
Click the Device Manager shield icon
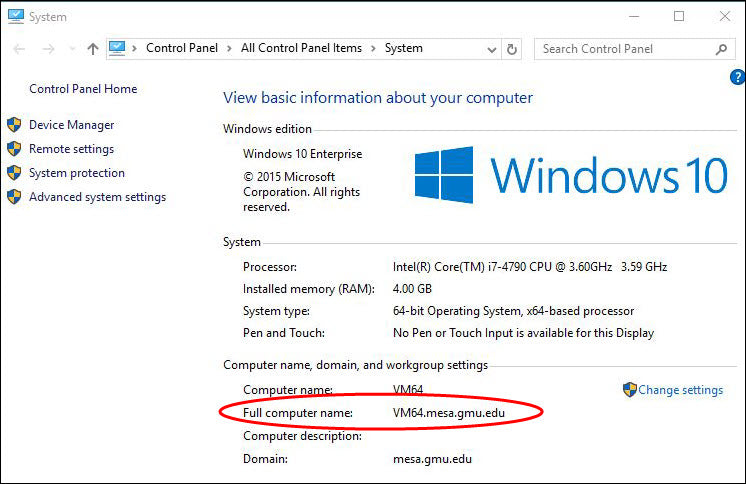pyautogui.click(x=14, y=125)
